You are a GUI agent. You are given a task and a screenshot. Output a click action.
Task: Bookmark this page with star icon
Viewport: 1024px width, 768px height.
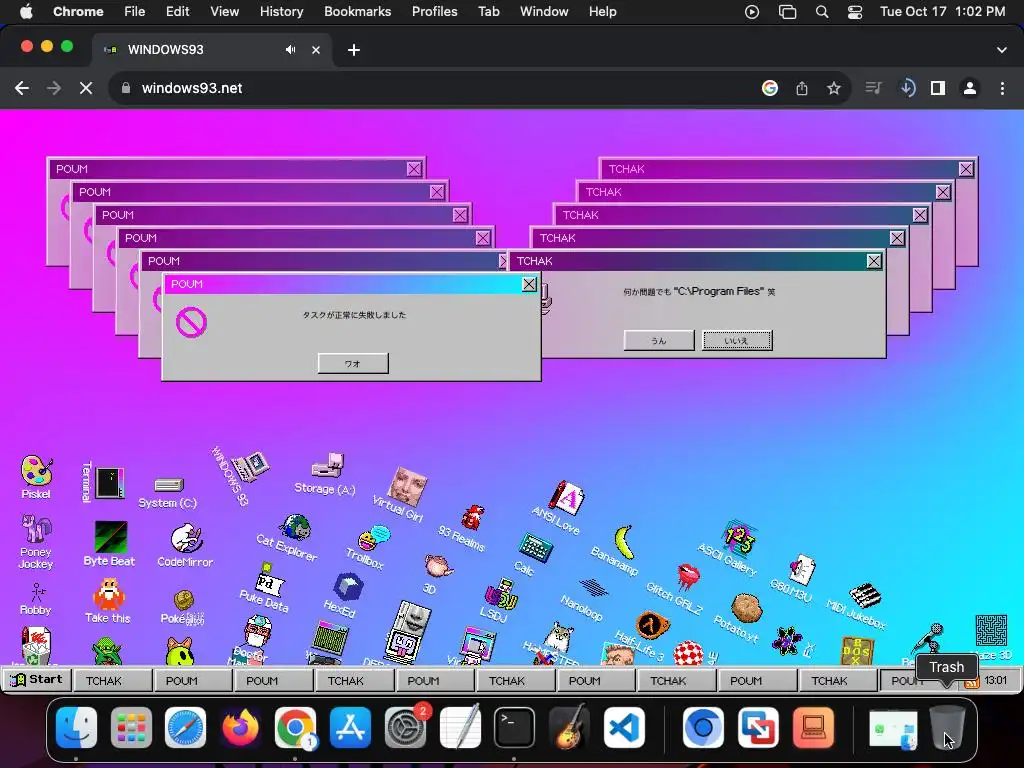[833, 88]
